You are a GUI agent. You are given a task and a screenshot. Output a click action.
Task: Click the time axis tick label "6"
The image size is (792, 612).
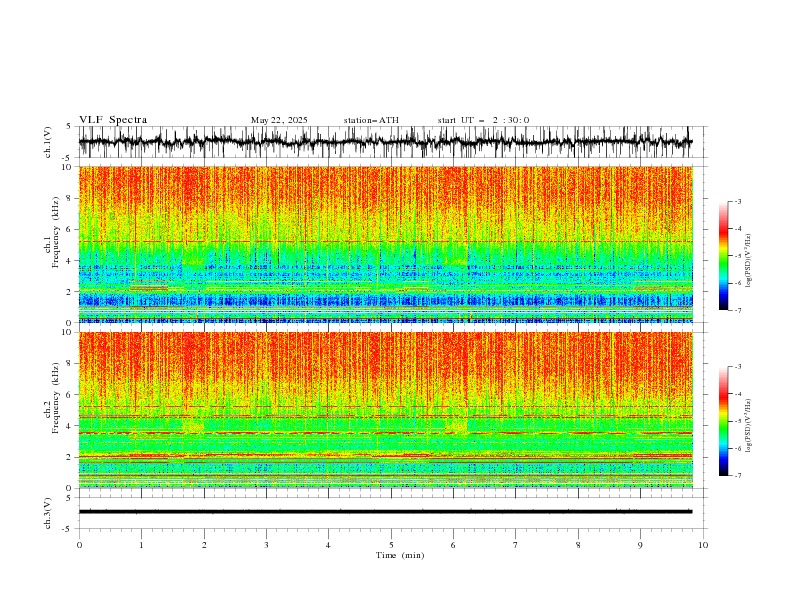[453, 545]
